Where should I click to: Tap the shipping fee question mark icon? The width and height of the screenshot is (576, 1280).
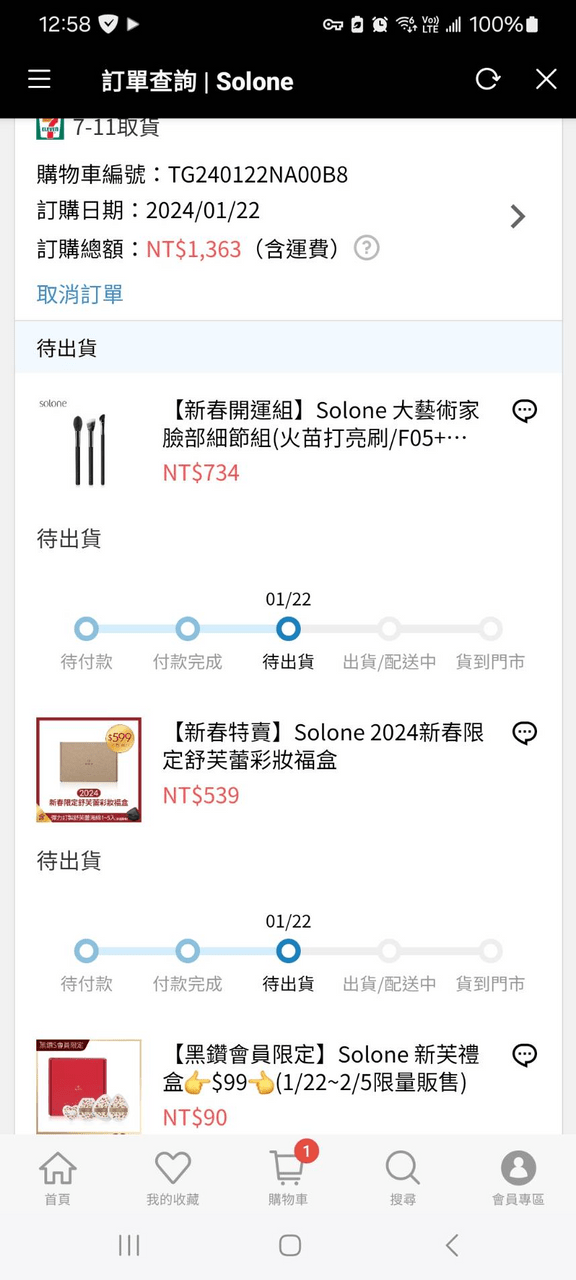[x=365, y=248]
